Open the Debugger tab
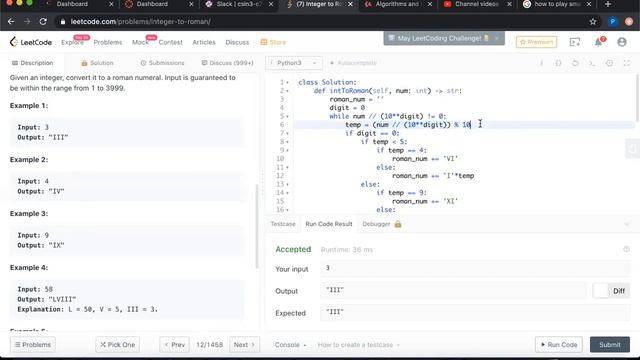This screenshot has width=640, height=360. (376, 224)
